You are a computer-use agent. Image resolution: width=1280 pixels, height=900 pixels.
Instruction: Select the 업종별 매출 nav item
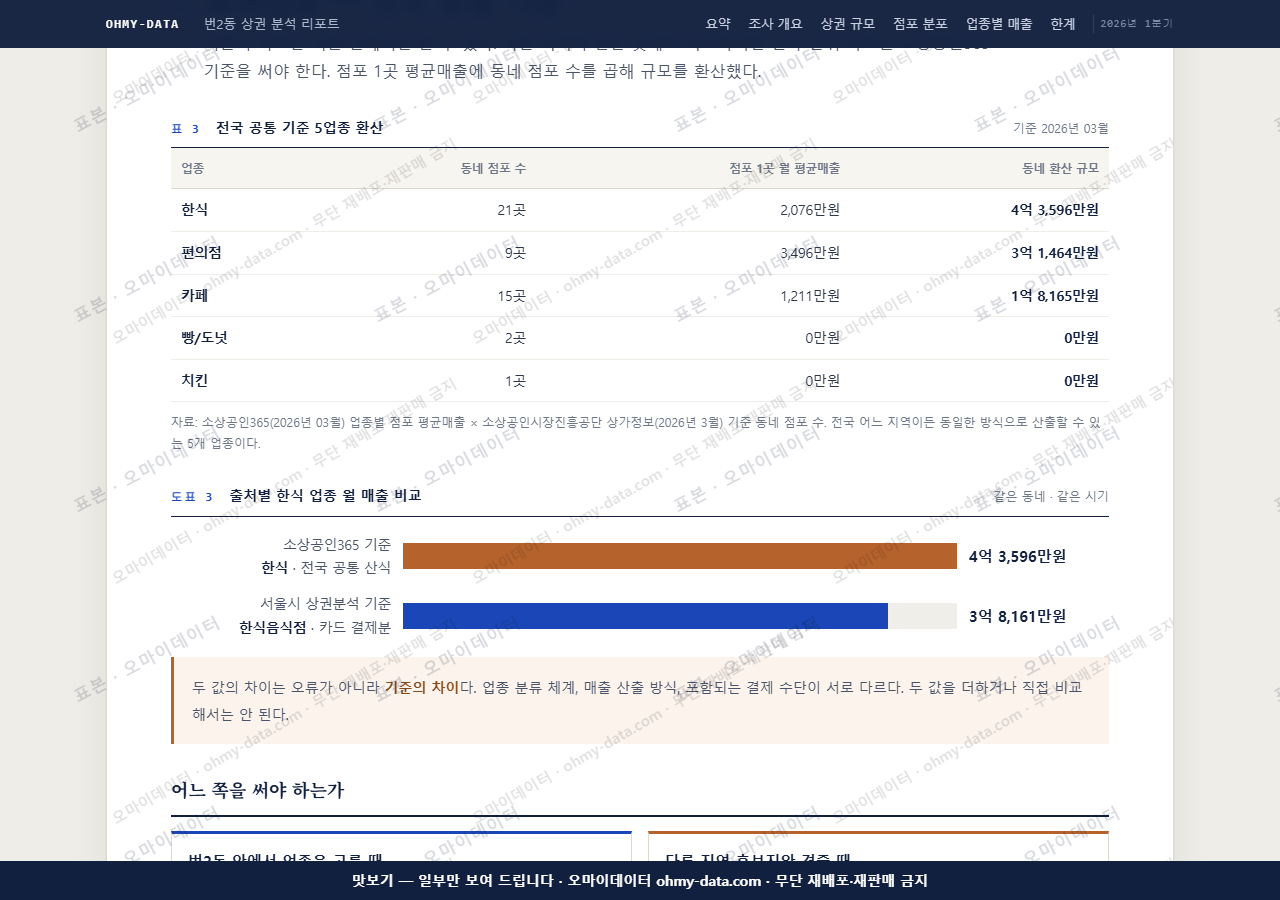(999, 24)
